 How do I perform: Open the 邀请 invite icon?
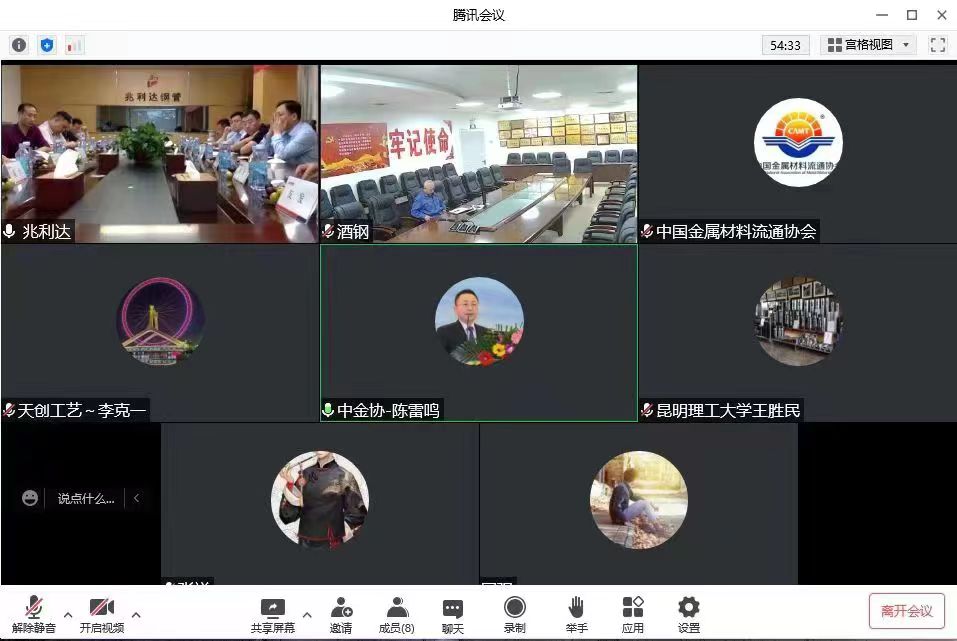(341, 614)
